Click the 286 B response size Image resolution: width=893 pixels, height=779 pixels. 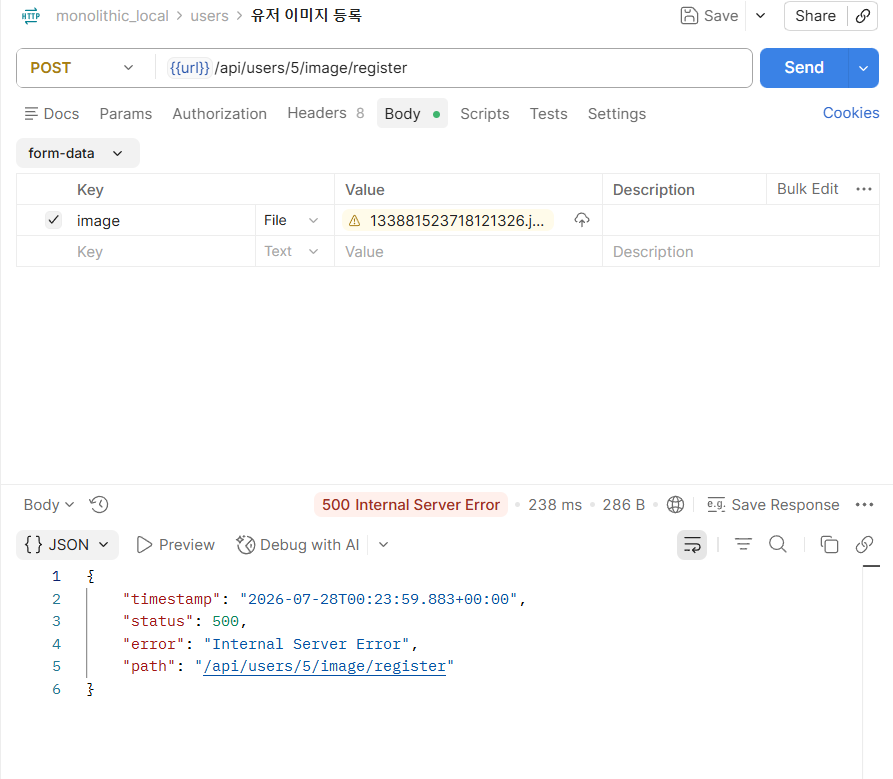(624, 505)
